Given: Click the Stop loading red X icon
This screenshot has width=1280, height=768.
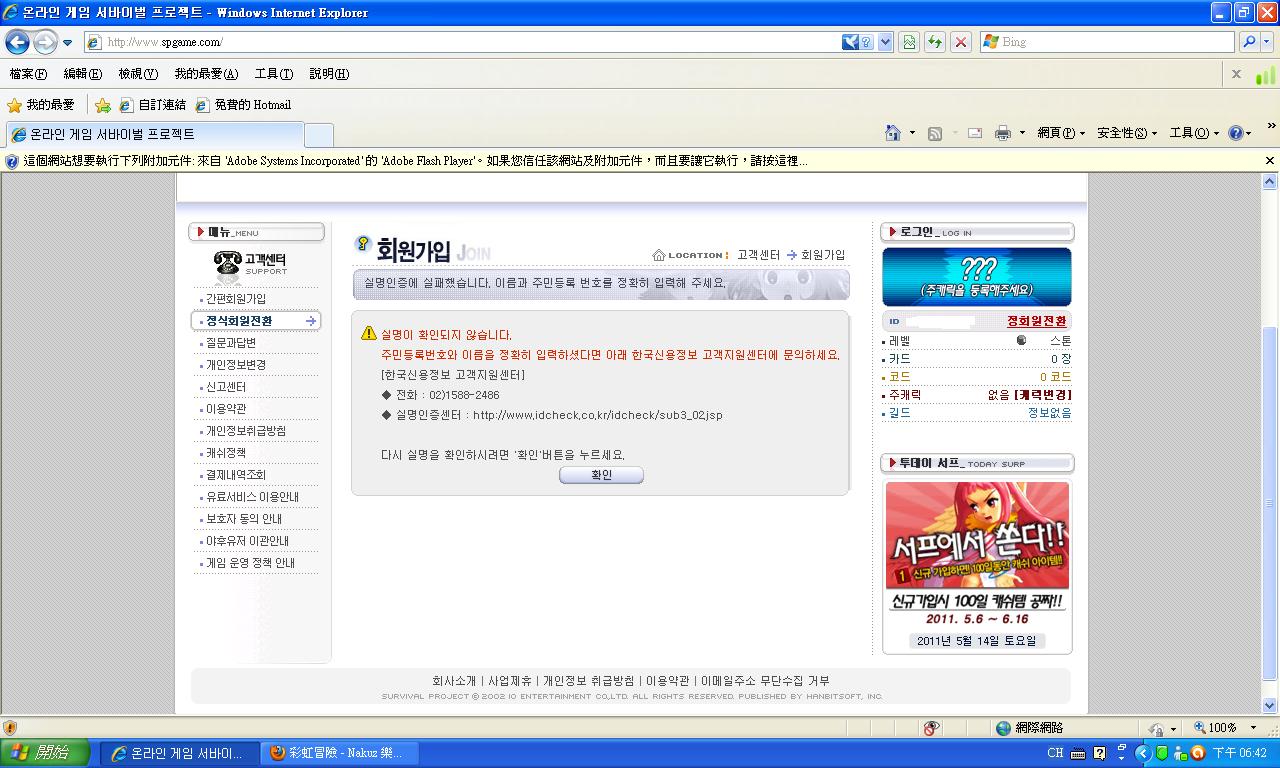Looking at the screenshot, I should [961, 42].
